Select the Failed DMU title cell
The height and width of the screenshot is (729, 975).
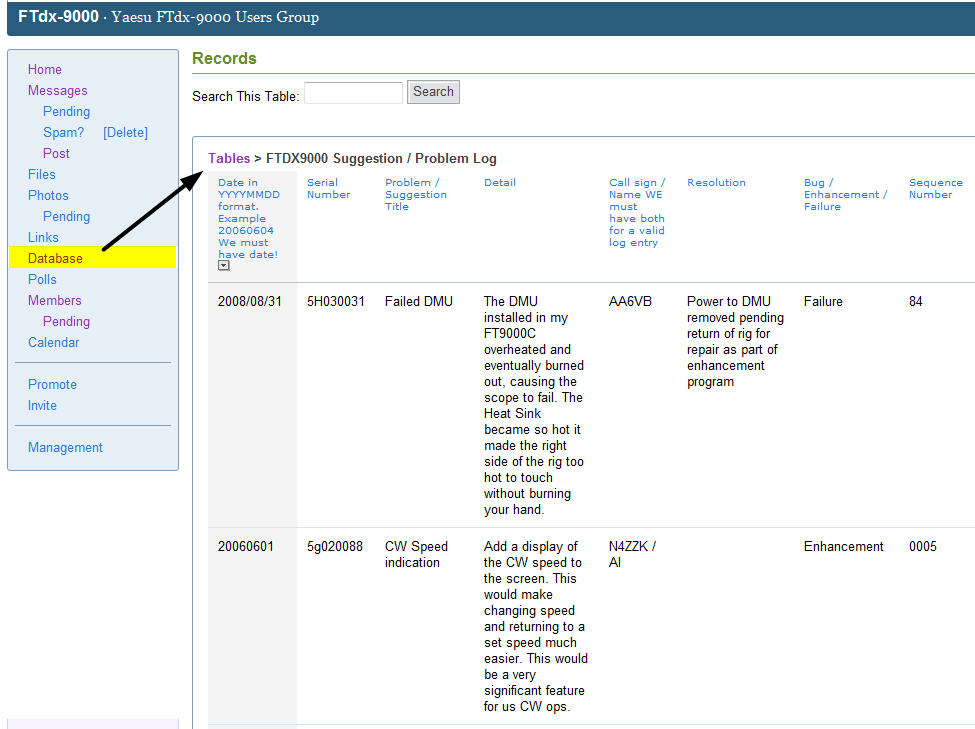[x=418, y=302]
